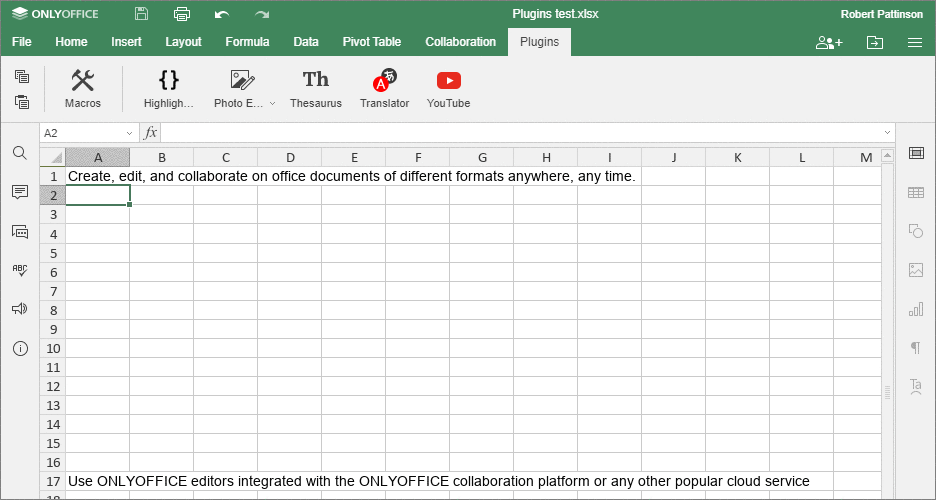The height and width of the screenshot is (500, 936).
Task: Select the Plugins tab
Action: 539,42
